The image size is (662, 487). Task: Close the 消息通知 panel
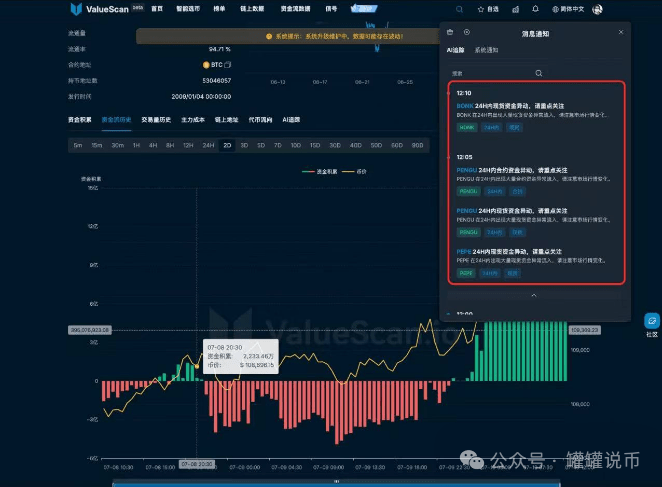click(621, 32)
